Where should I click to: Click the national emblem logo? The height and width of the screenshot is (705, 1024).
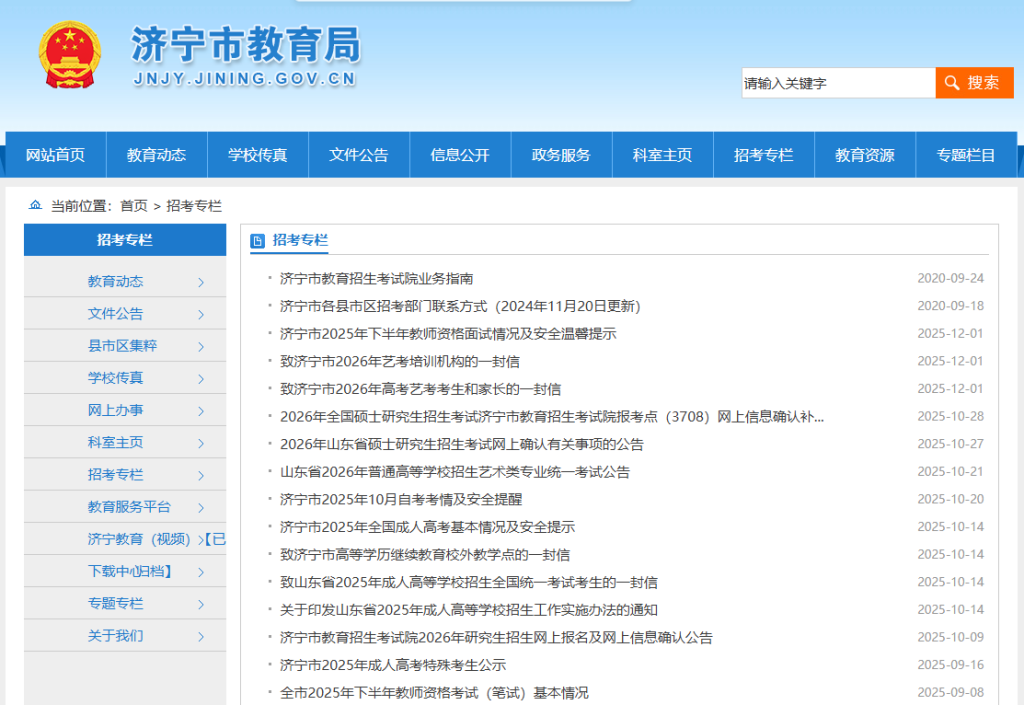[x=72, y=55]
